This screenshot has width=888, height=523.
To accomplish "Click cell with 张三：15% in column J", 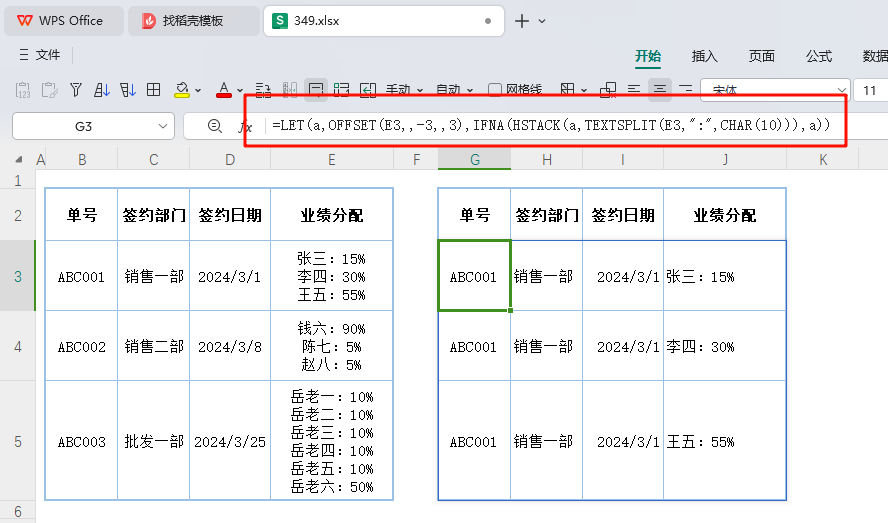I will [x=725, y=277].
